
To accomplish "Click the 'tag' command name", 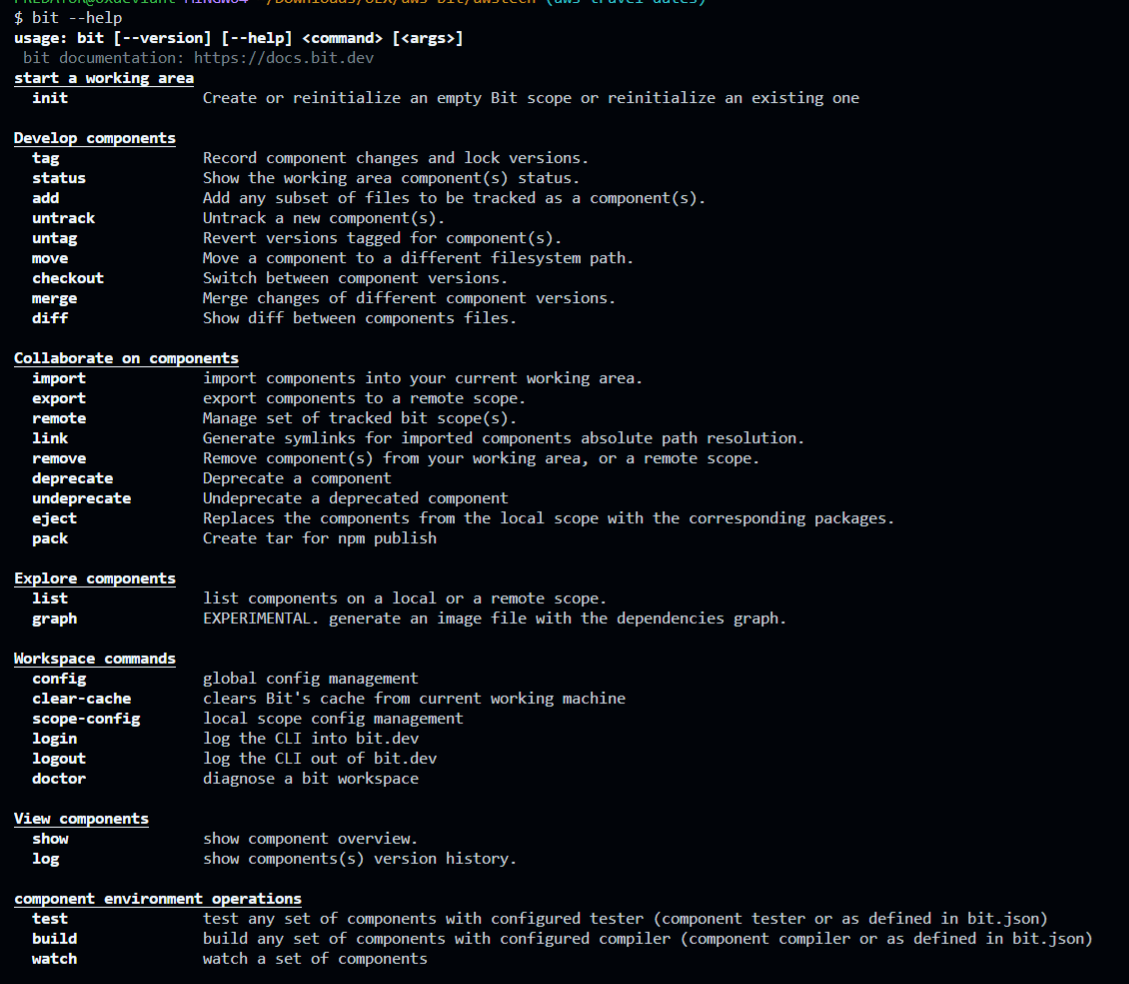I will 45,158.
